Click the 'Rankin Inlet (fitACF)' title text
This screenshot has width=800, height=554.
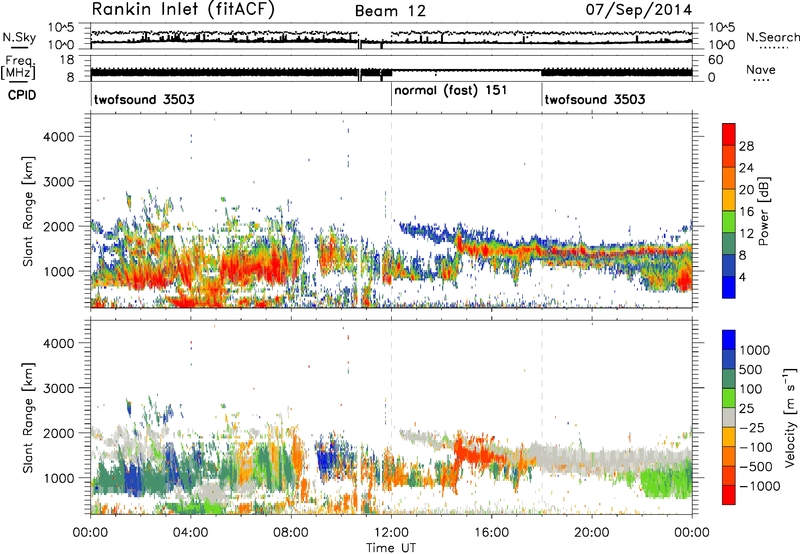point(183,10)
